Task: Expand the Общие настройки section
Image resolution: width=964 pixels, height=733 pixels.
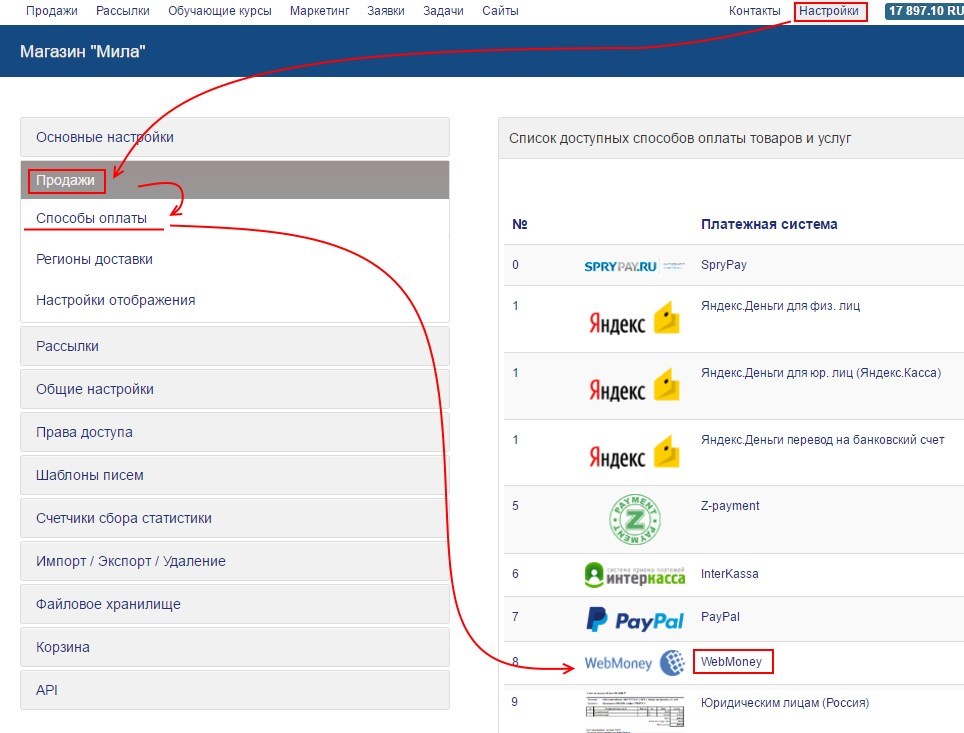Action: pyautogui.click(x=235, y=389)
